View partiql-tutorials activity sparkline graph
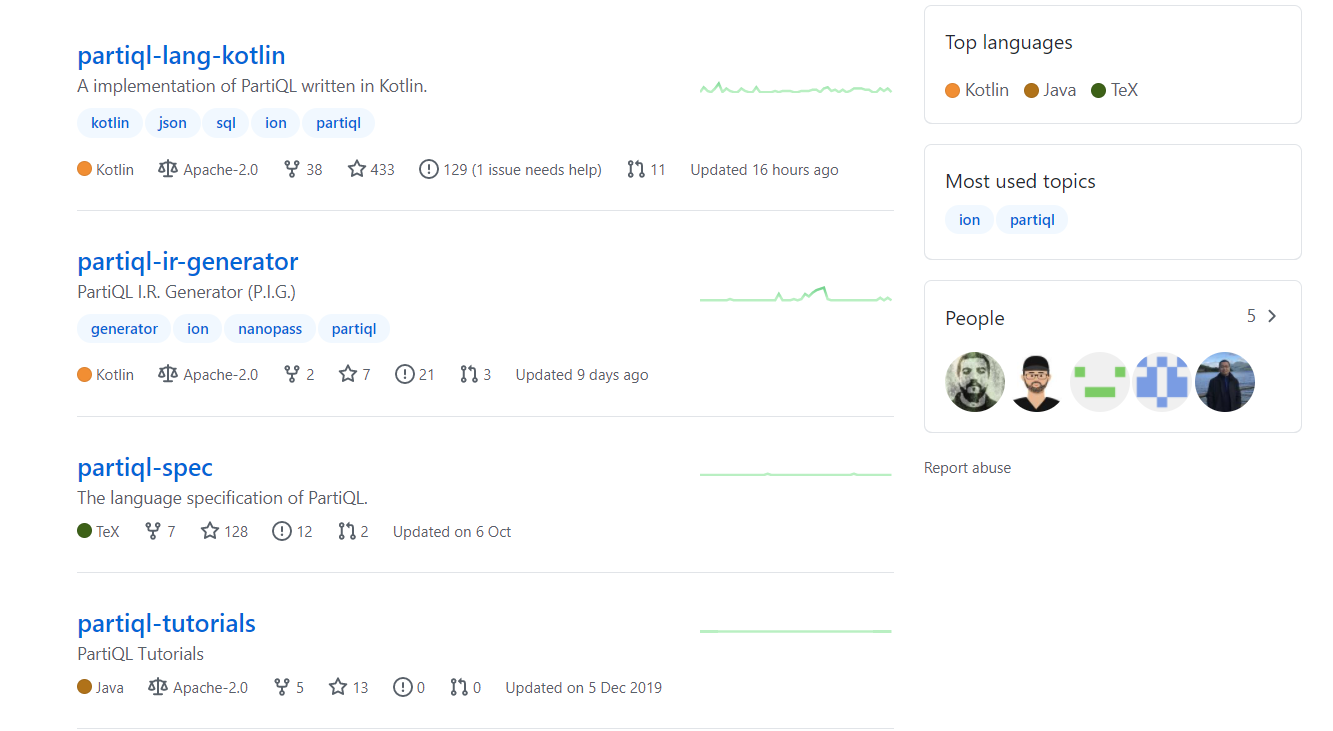 tap(796, 631)
